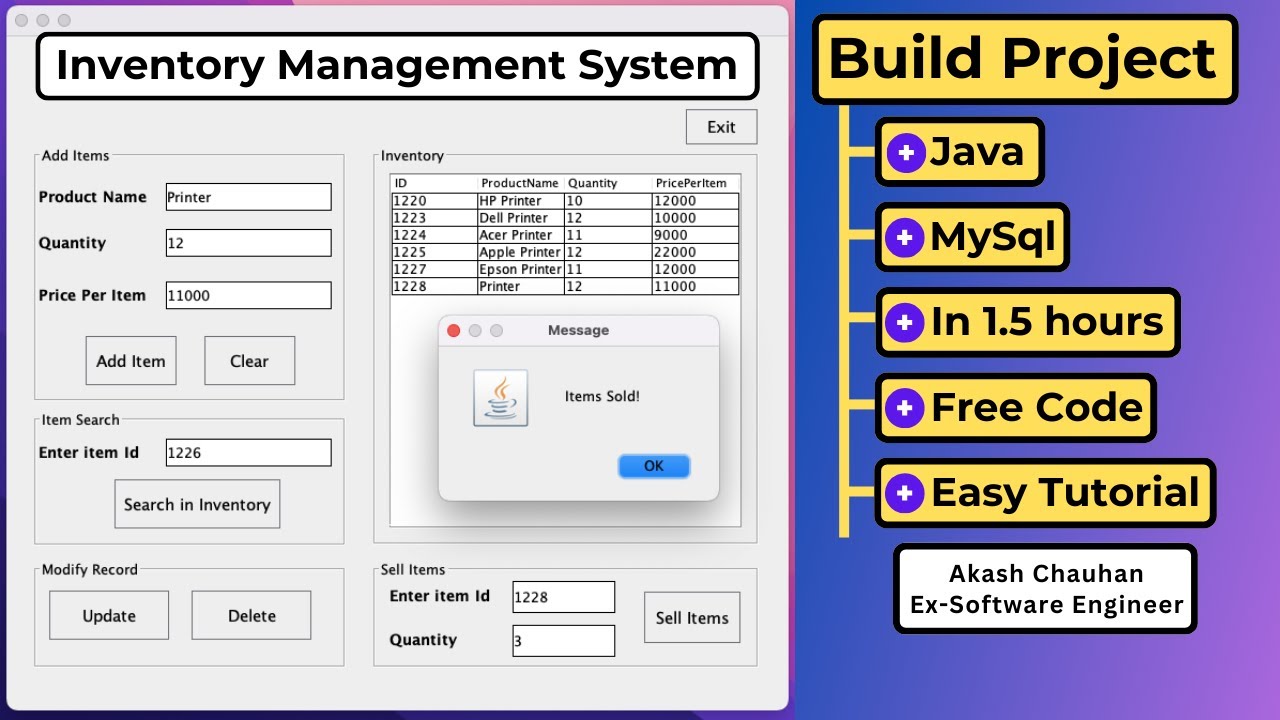Click the PricePerItem column header

[x=696, y=183]
